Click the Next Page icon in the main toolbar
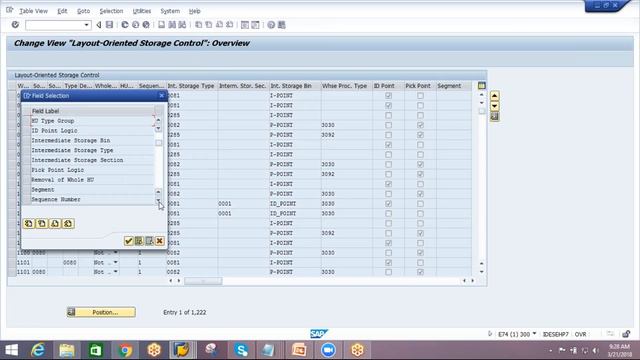This screenshot has height=360, width=640. coord(219,25)
